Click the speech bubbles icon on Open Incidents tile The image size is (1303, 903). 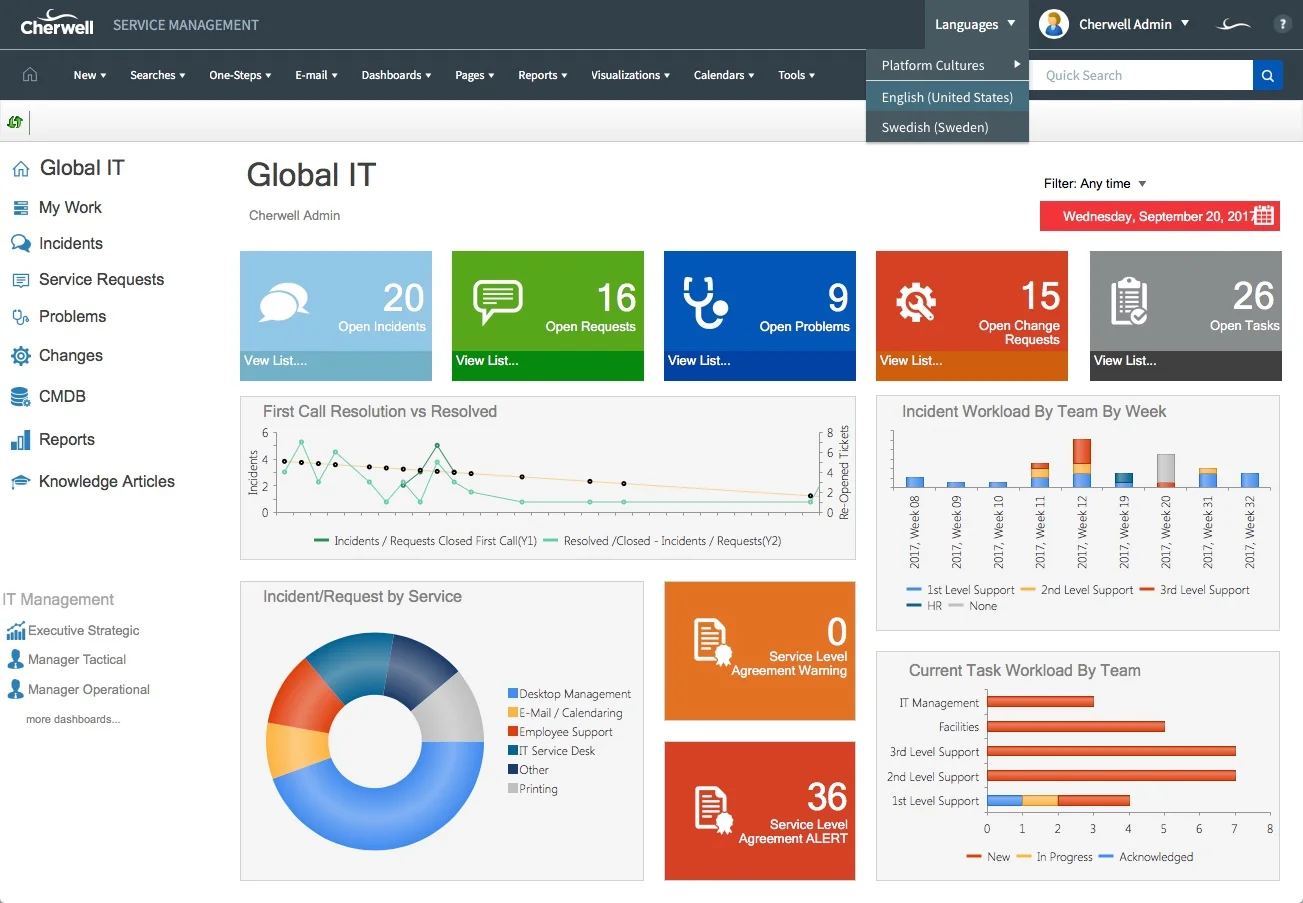(x=284, y=303)
